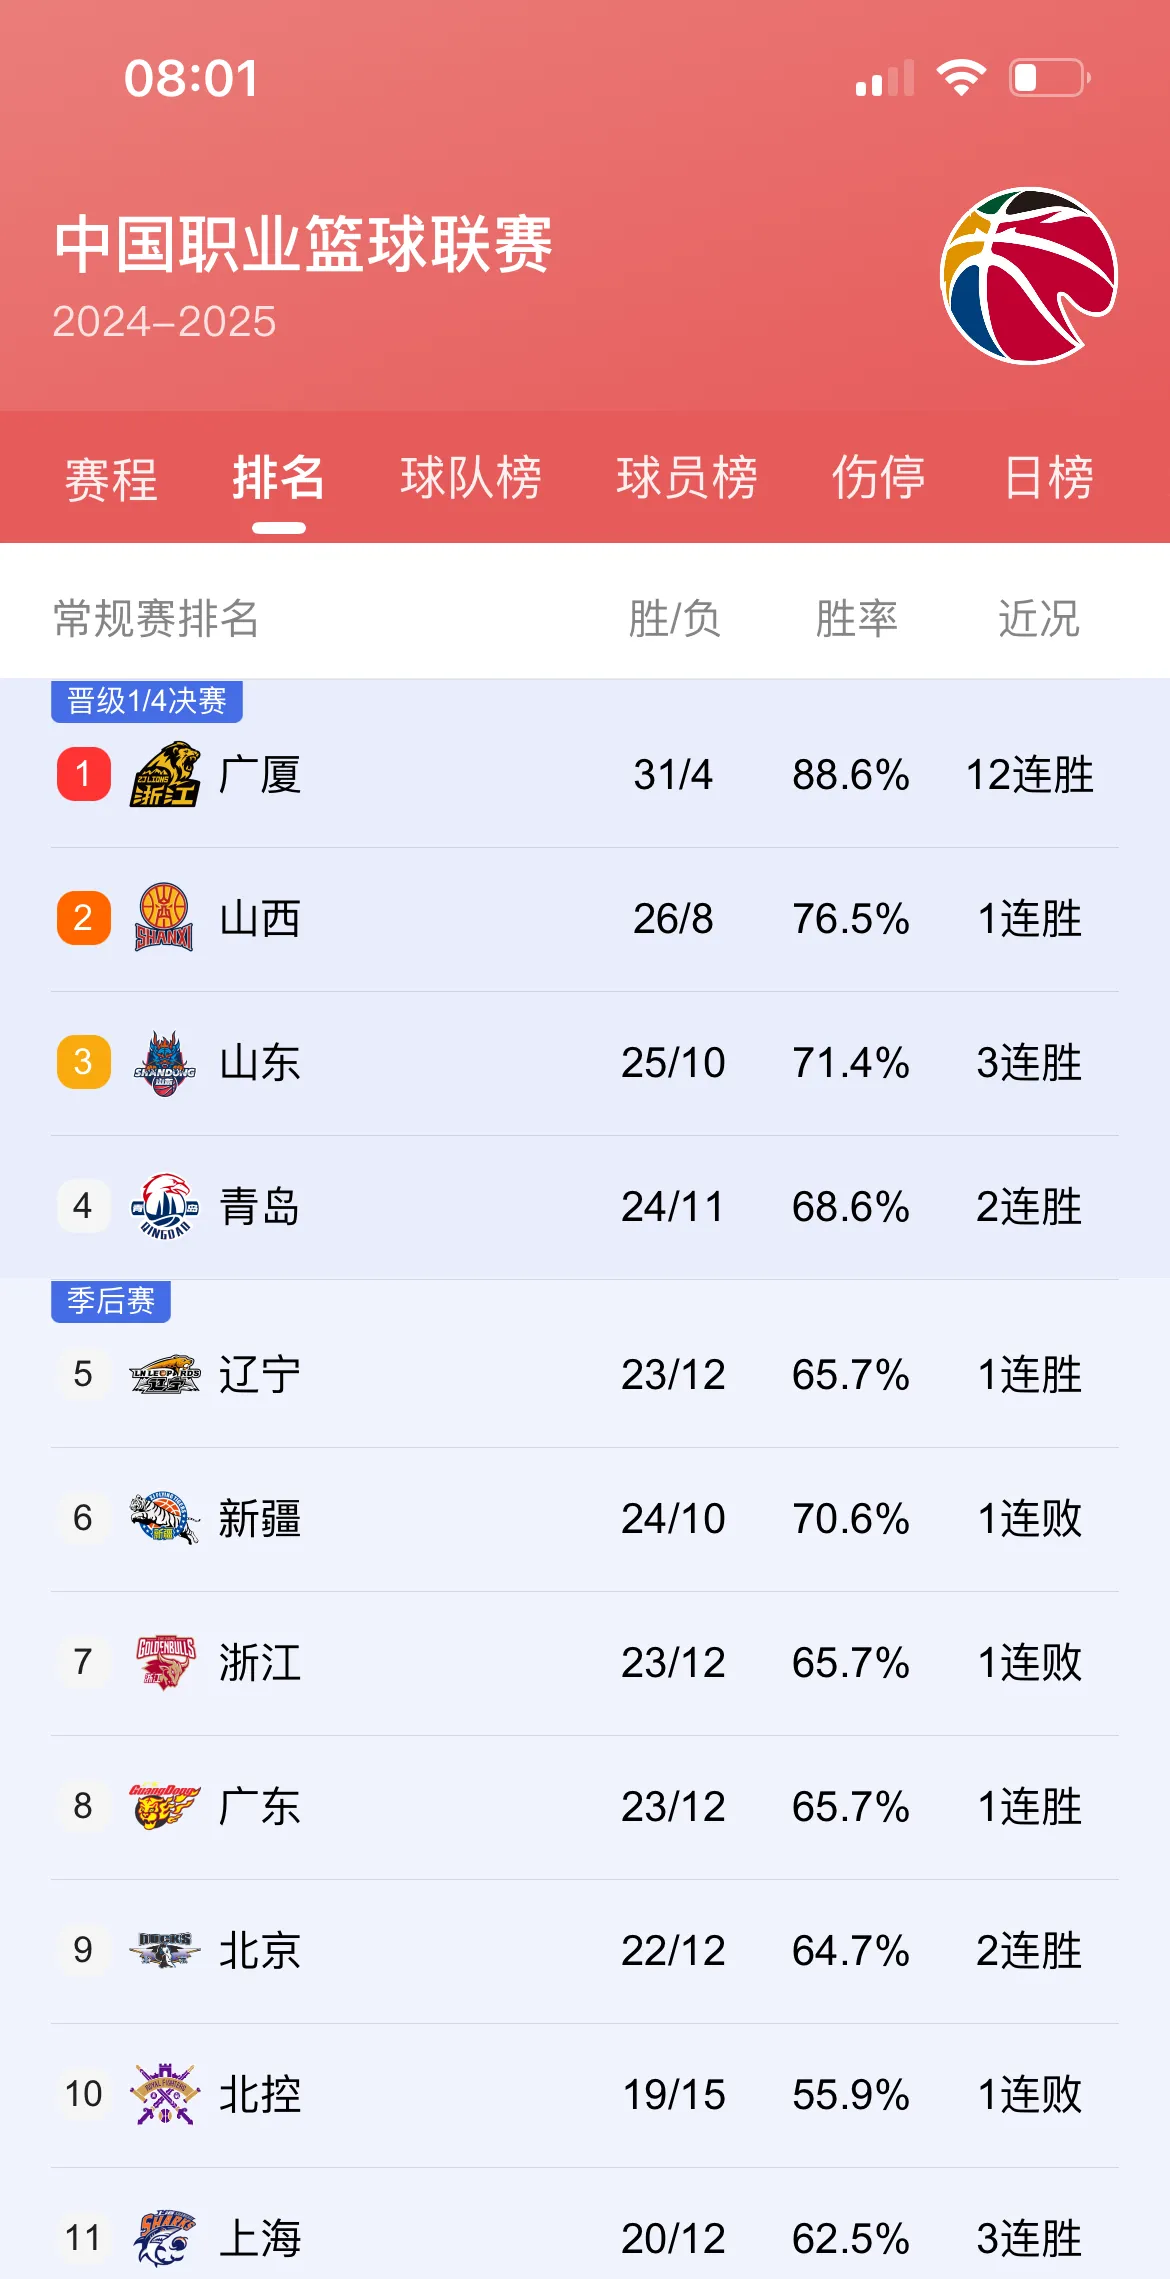Image resolution: width=1170 pixels, height=2279 pixels.
Task: Tap the Xinjiang Flying Tigers logo
Action: pos(164,1518)
